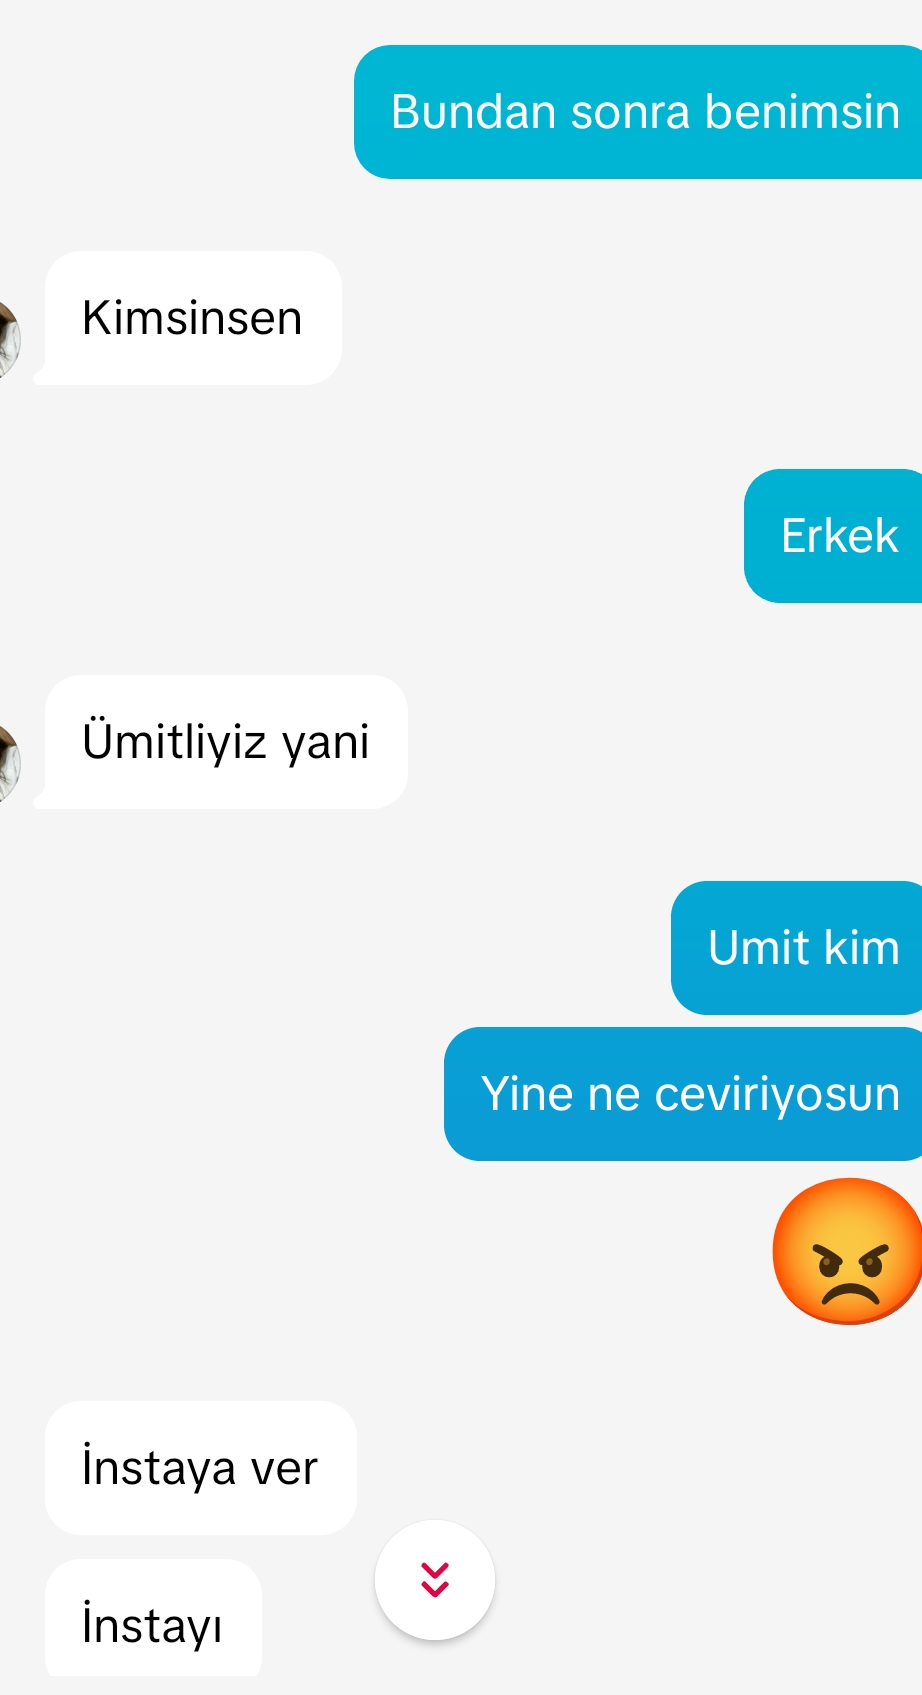Tap the angry face emoji message
The image size is (922, 1695).
[x=847, y=1251]
